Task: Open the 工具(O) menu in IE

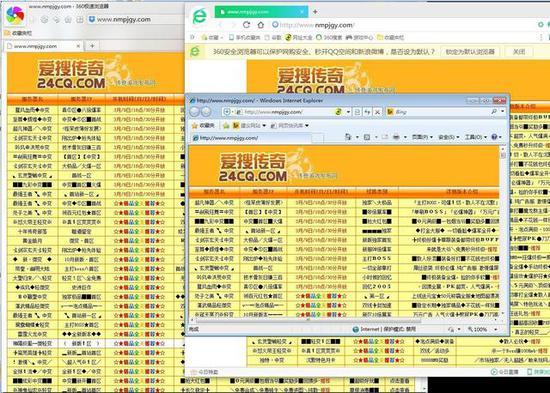Action: point(475,137)
